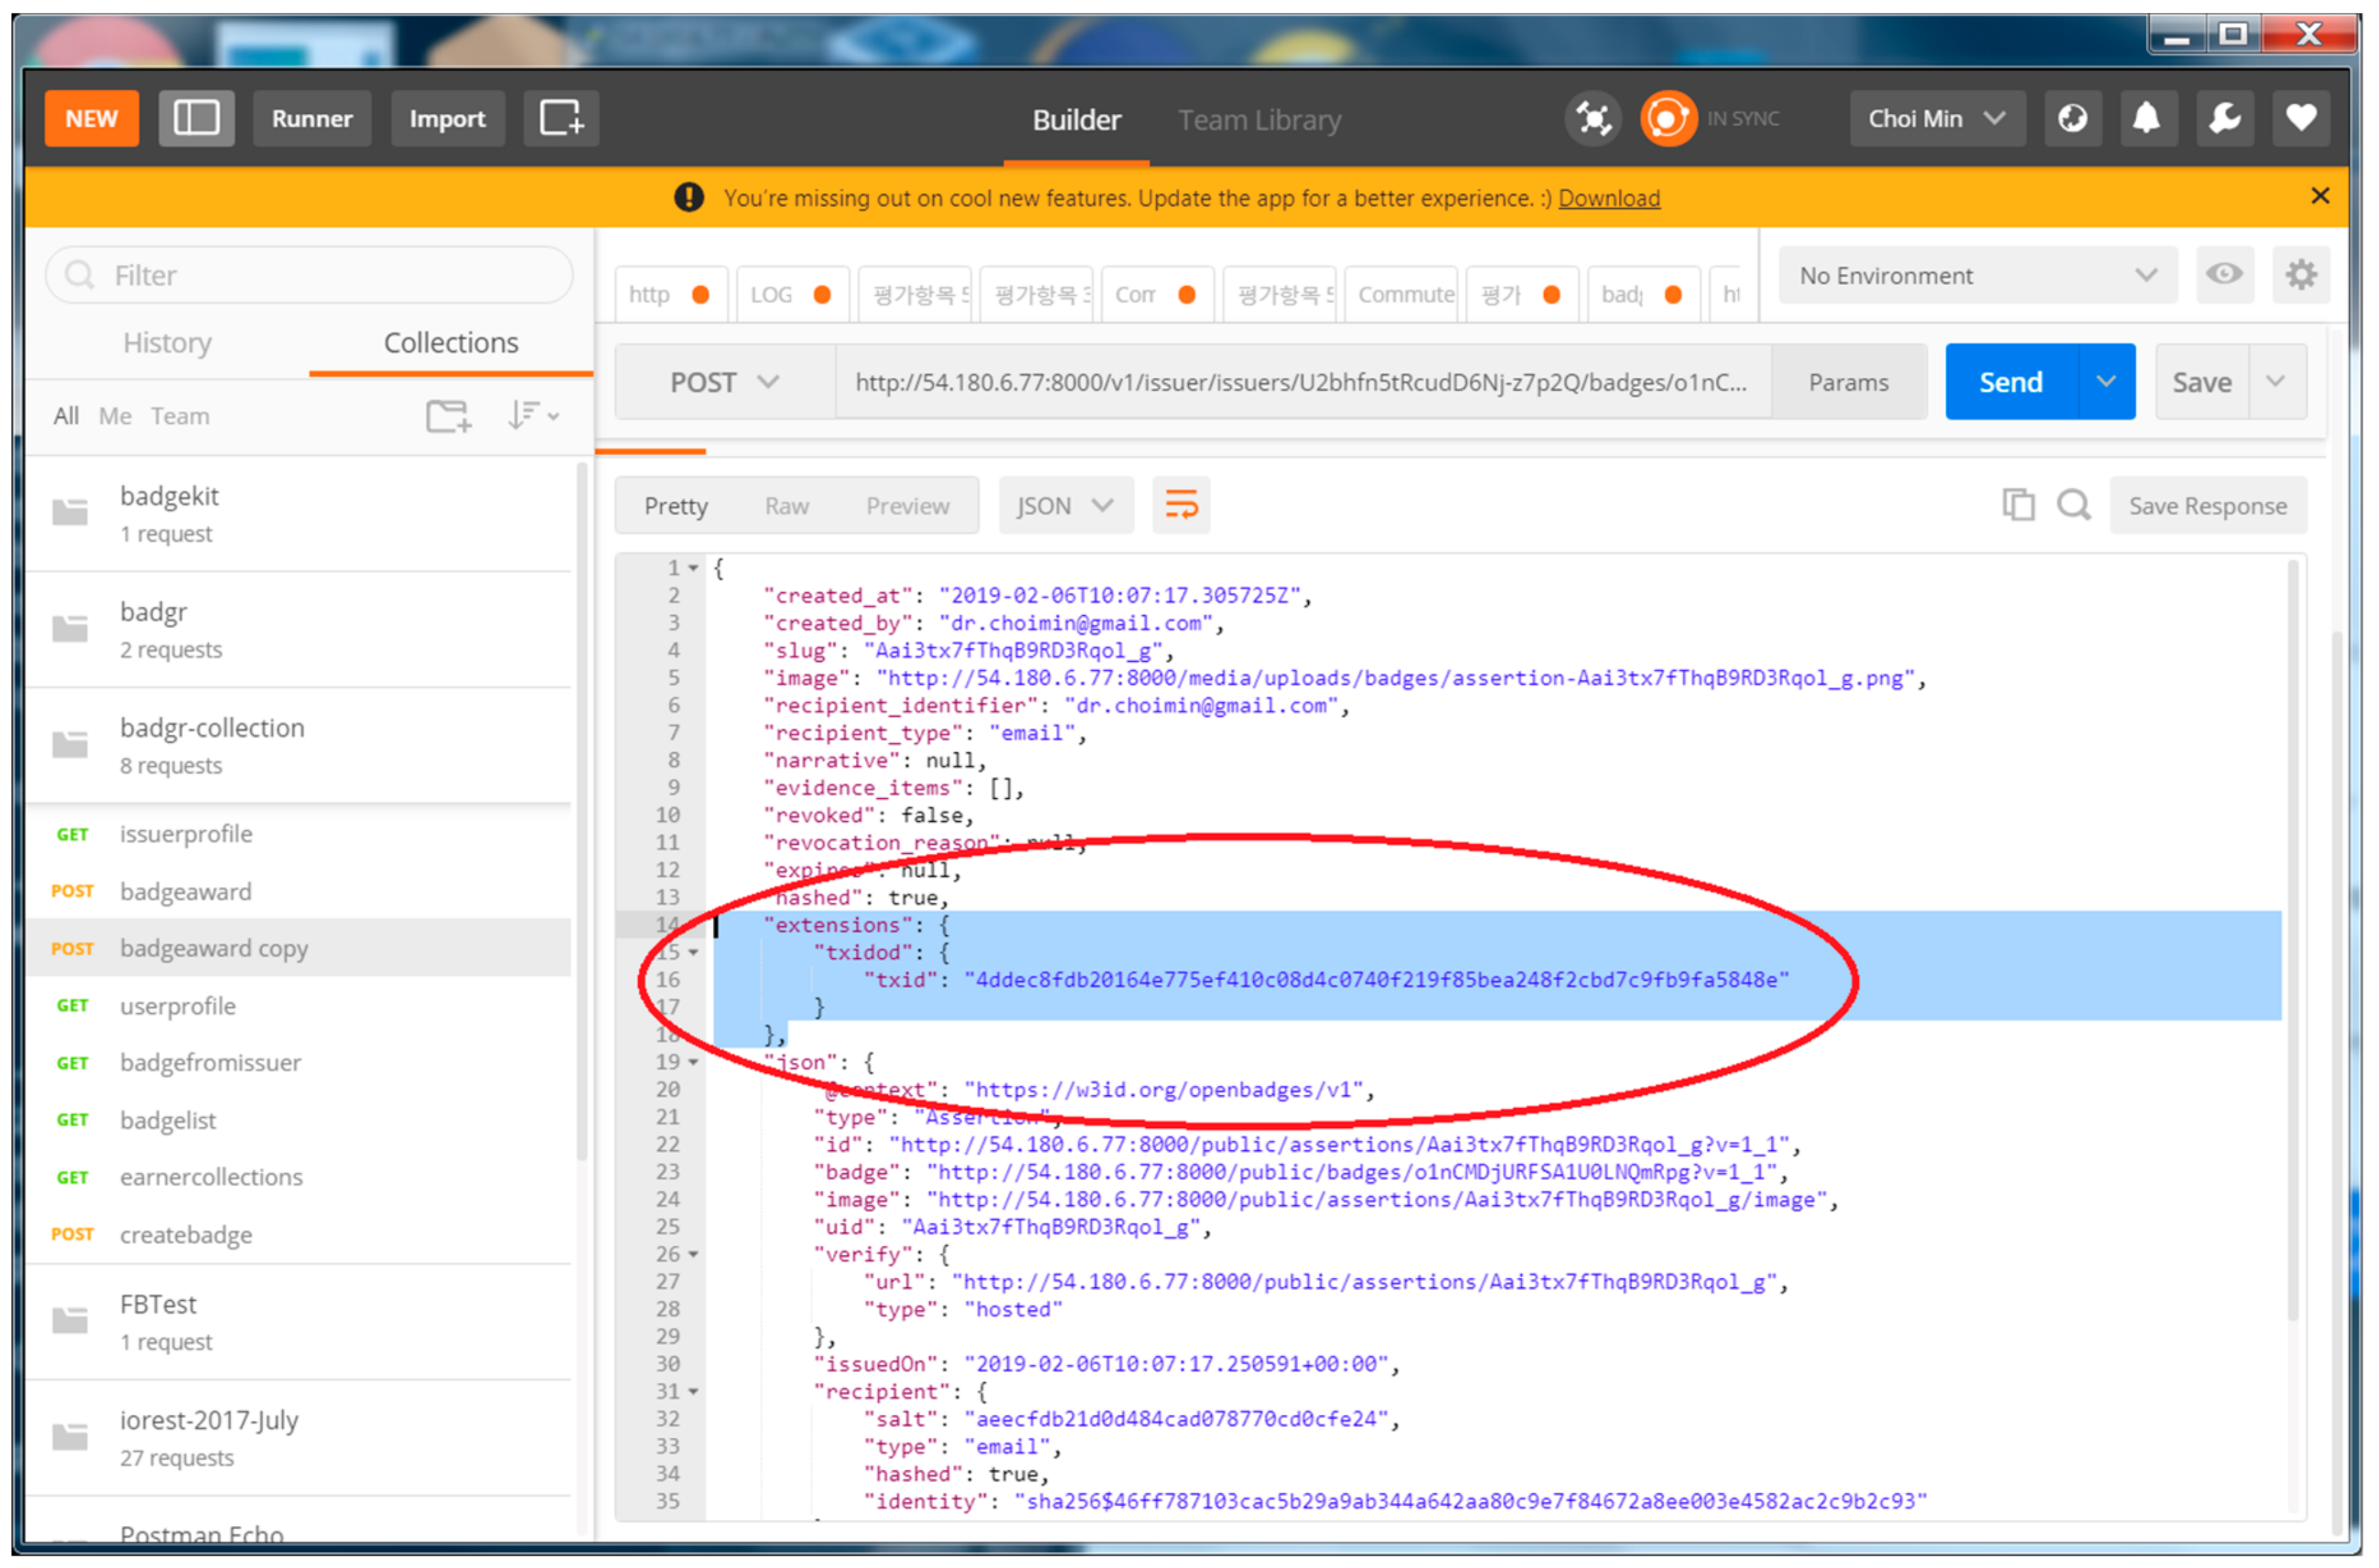Select the POST method dropdown

[725, 382]
